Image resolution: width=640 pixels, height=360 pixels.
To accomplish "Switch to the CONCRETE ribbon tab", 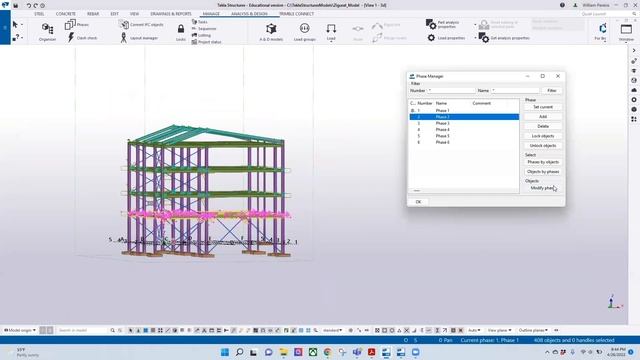I will coord(66,13).
